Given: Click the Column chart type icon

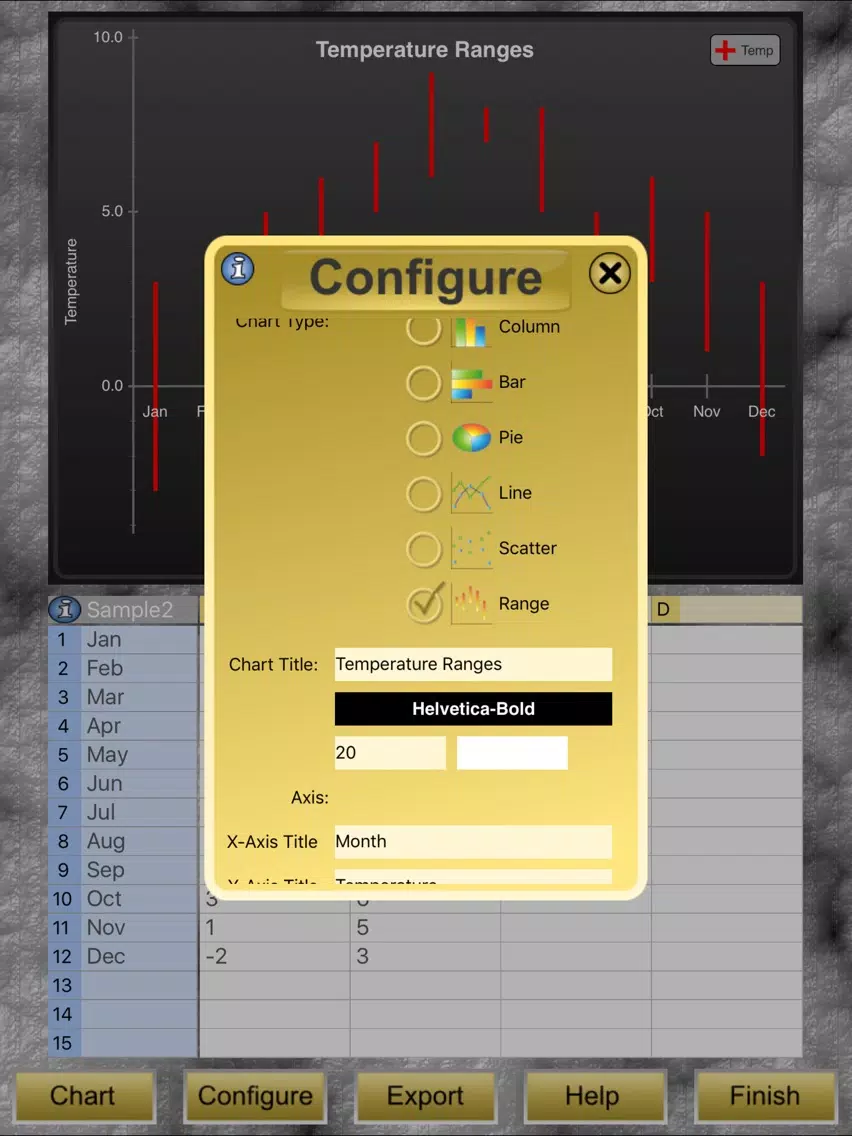Looking at the screenshot, I should tap(471, 331).
